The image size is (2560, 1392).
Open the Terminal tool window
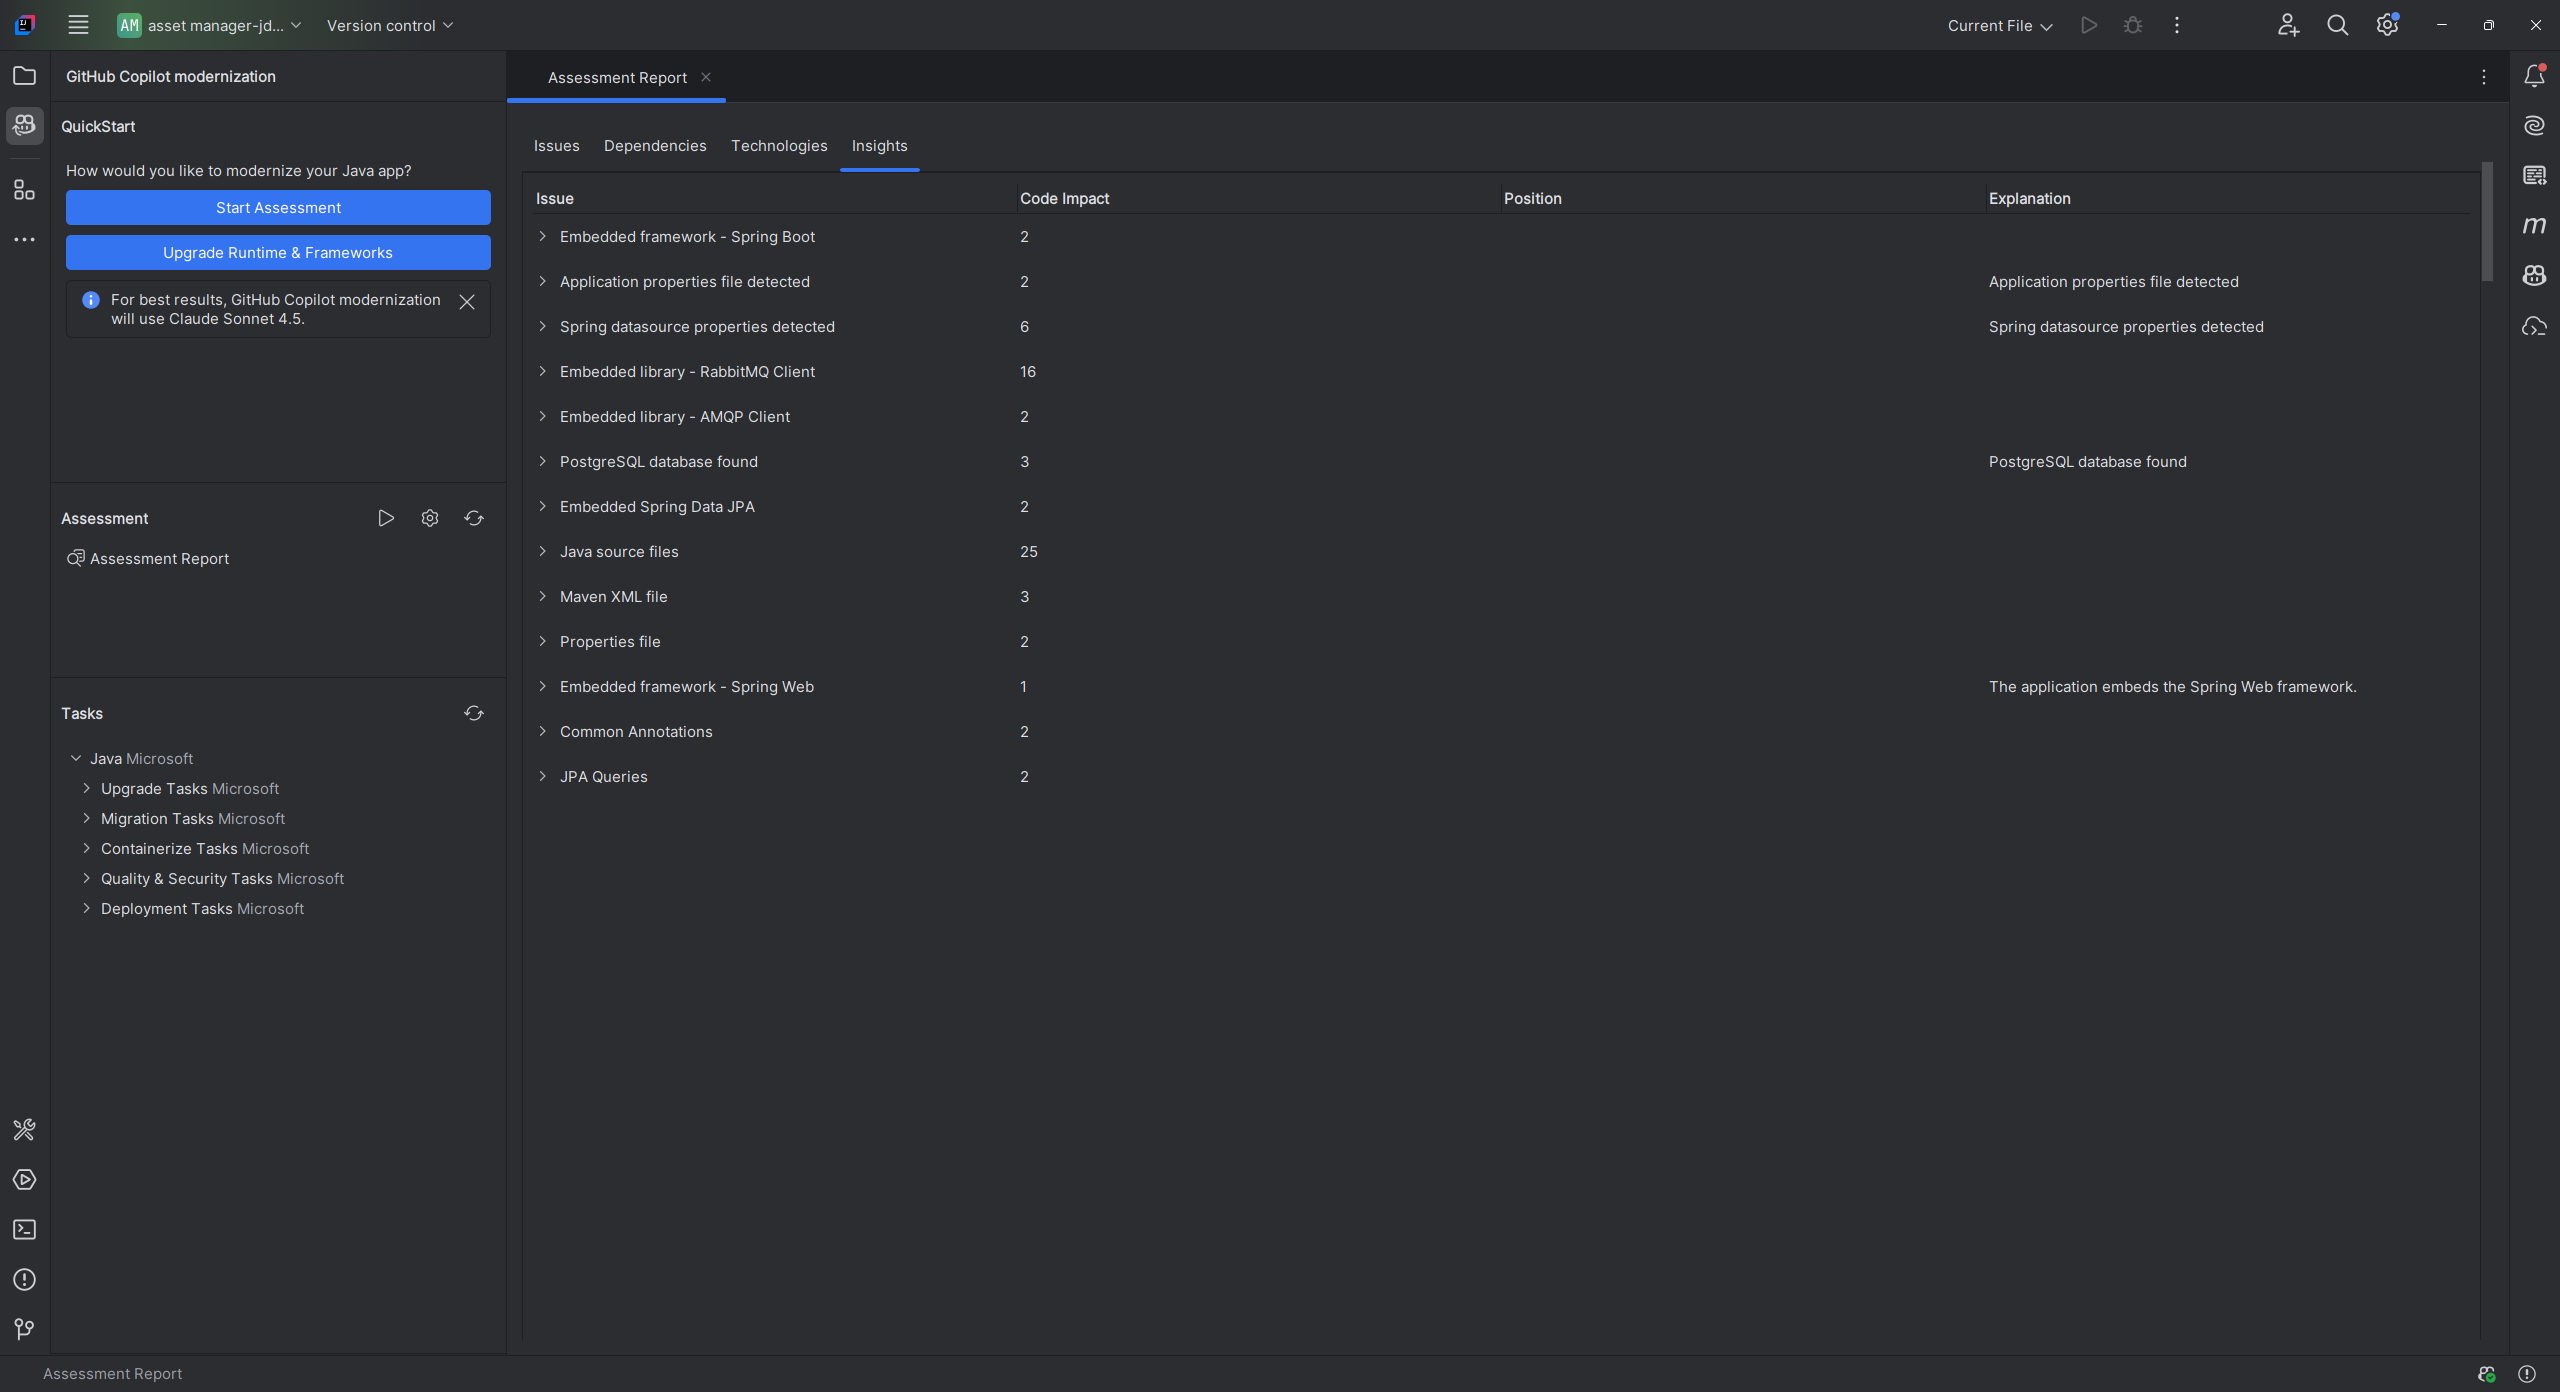click(x=24, y=1230)
